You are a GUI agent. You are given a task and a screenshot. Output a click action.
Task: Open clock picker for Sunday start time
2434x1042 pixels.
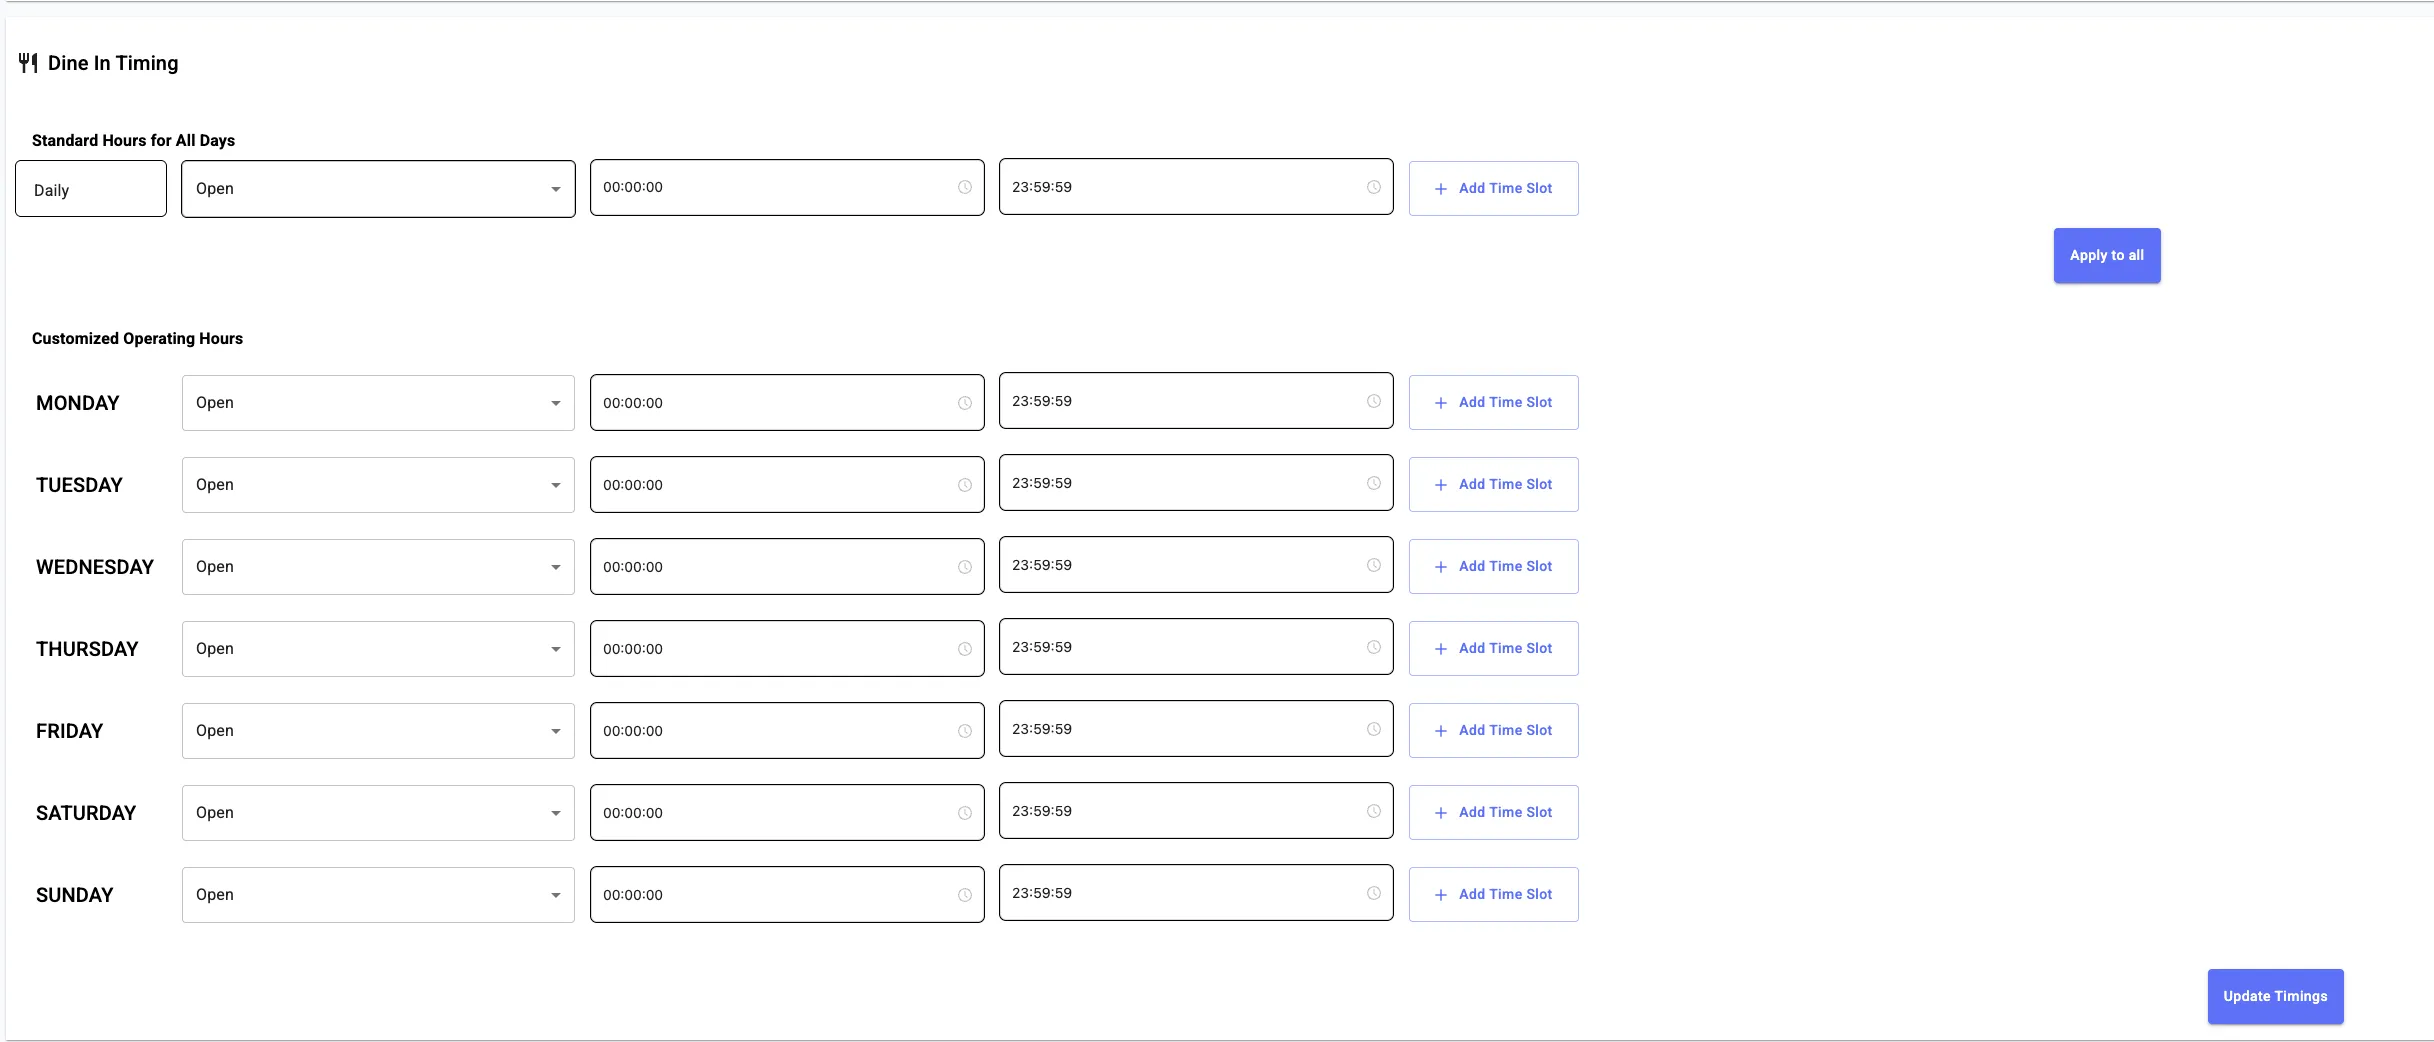coord(965,895)
